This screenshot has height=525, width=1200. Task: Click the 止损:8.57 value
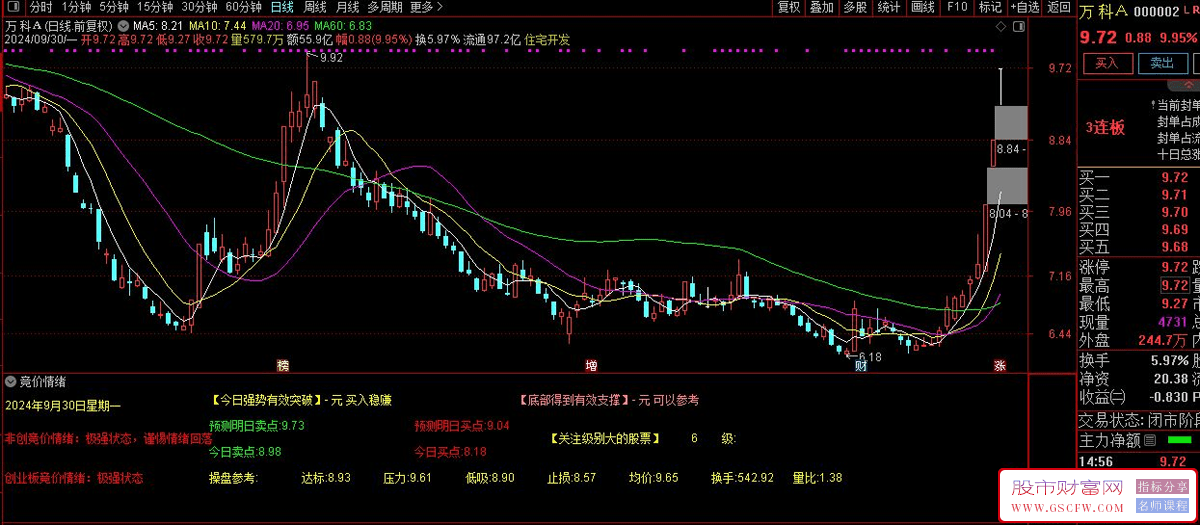[572, 479]
